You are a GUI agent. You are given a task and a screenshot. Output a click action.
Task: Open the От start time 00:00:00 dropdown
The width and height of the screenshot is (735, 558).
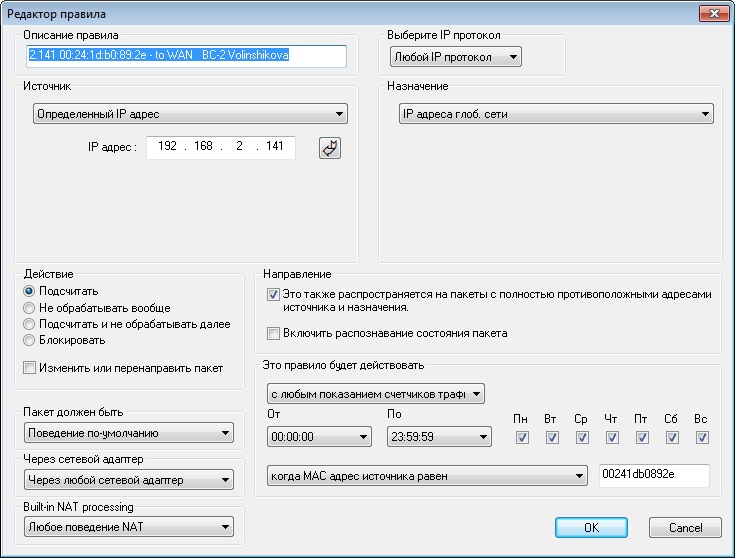click(319, 437)
